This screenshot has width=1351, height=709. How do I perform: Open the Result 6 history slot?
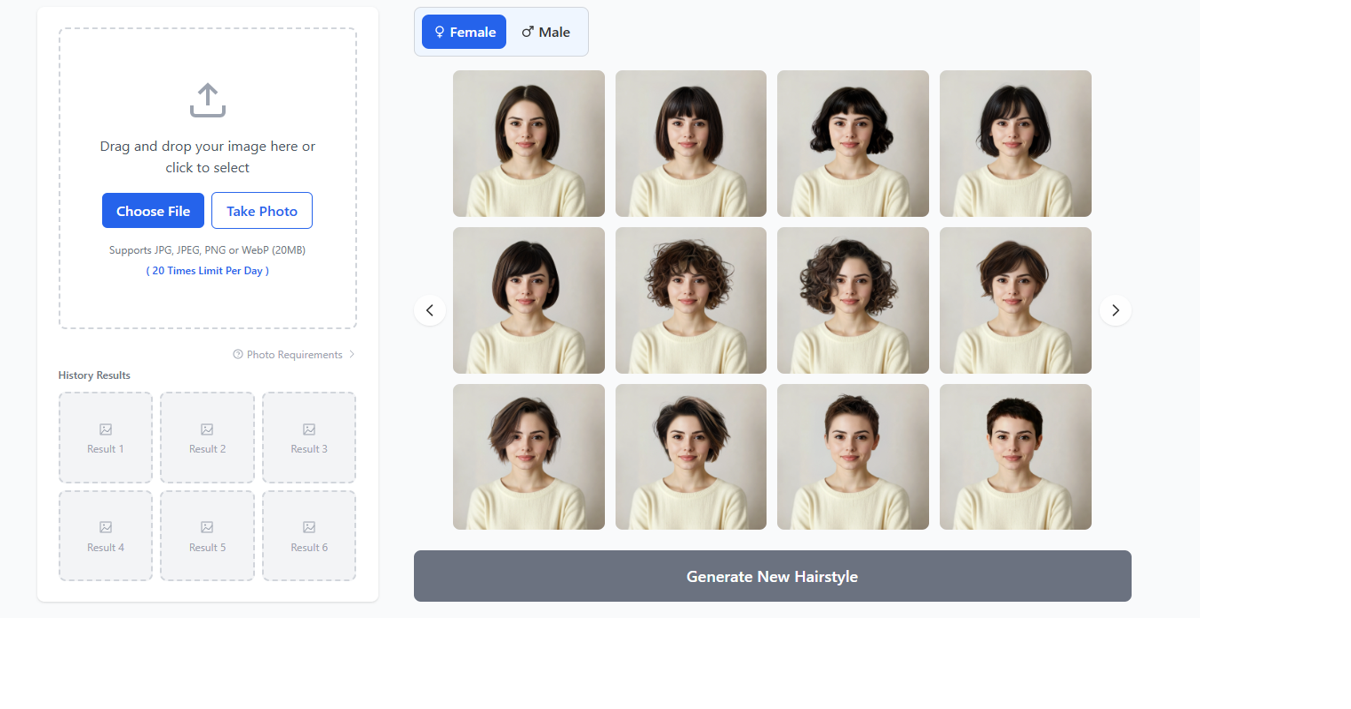(309, 536)
